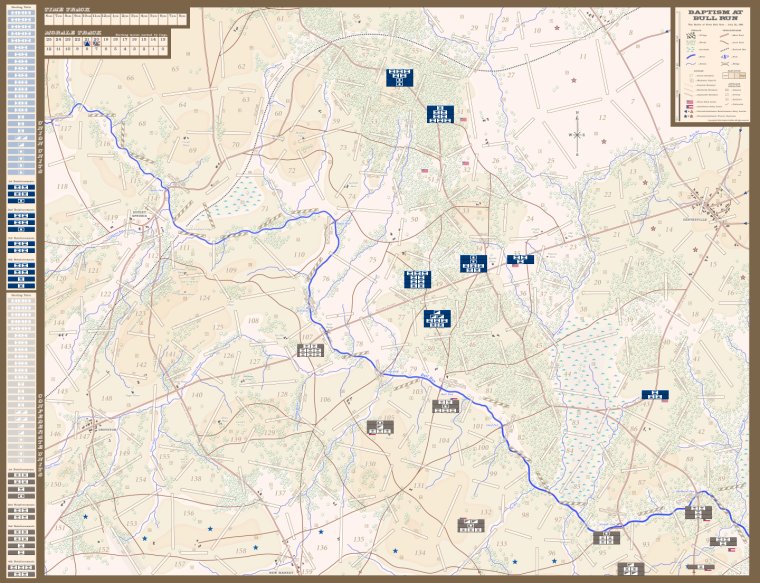The height and width of the screenshot is (583, 760).
Task: Click area number 11
Action: pos(583,57)
